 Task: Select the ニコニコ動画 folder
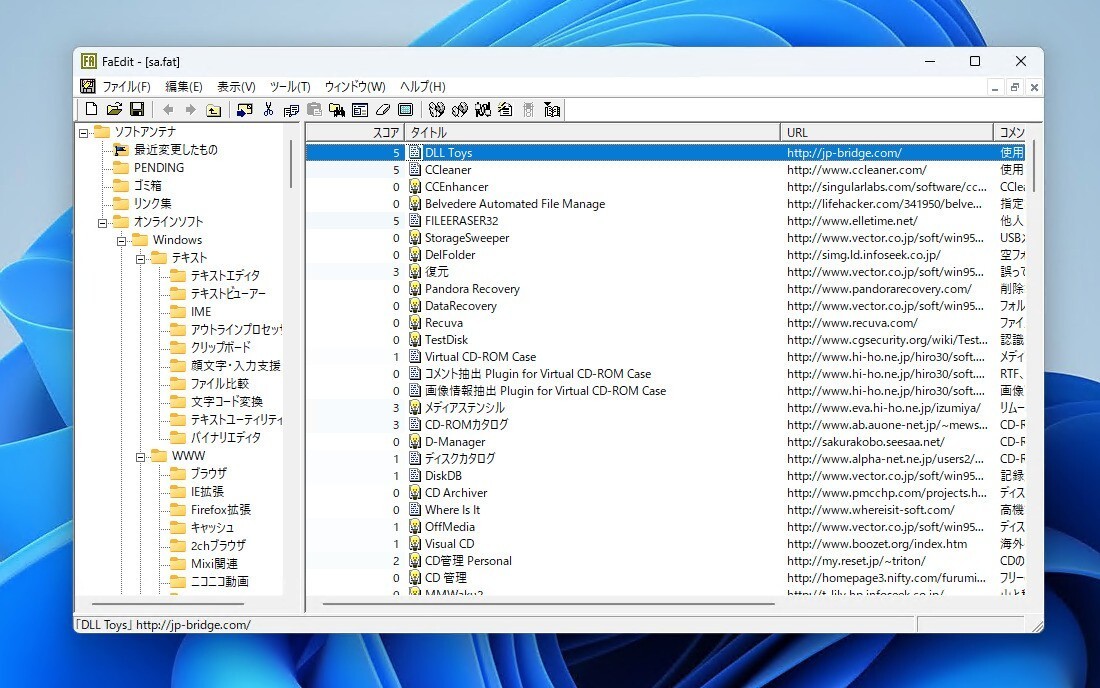pyautogui.click(x=220, y=581)
